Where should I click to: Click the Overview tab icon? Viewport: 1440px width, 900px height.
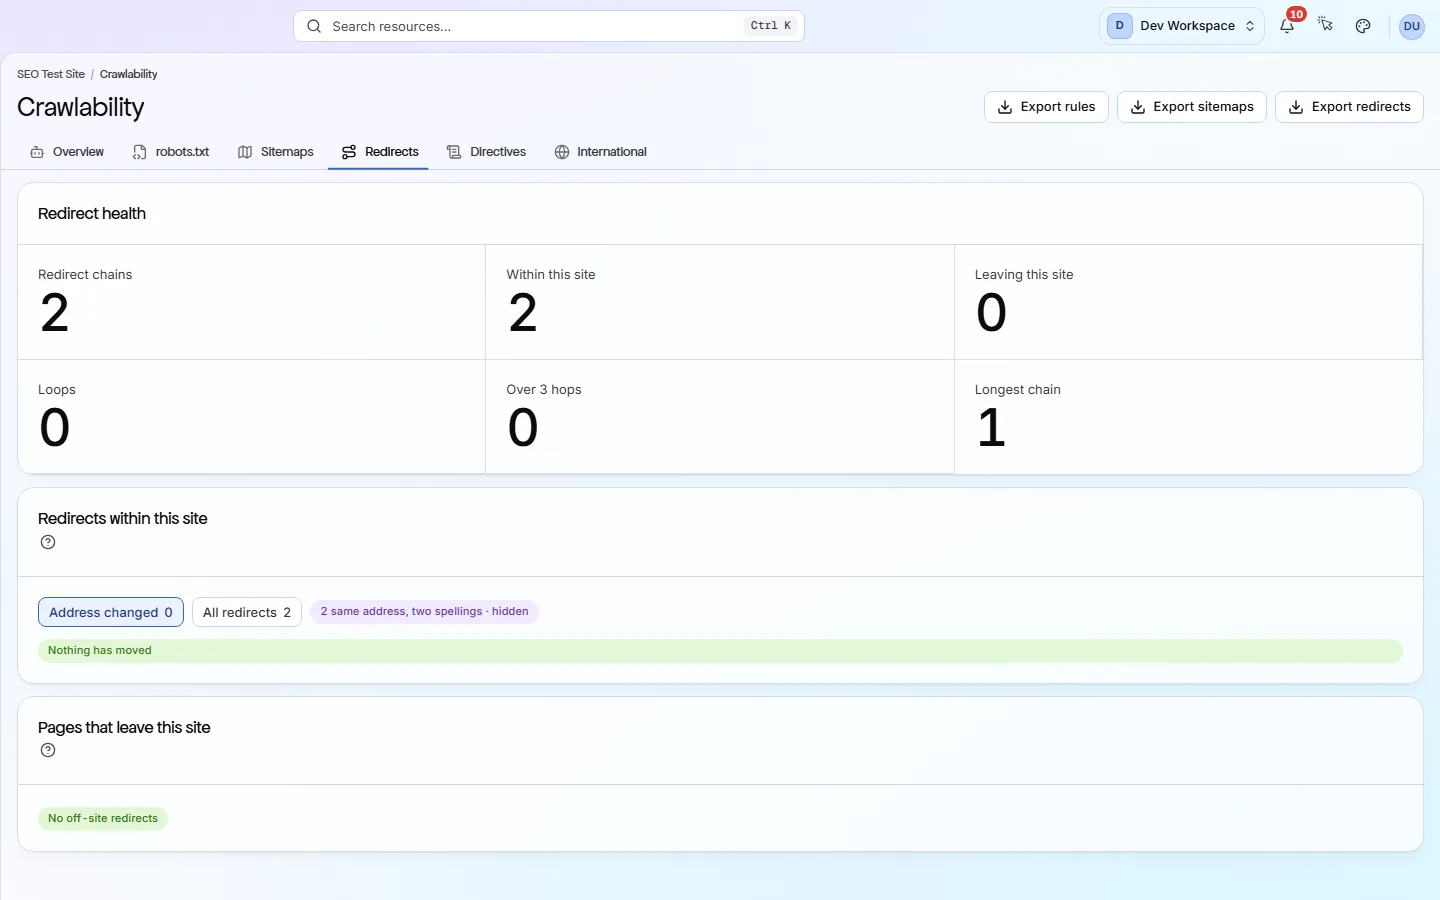(x=37, y=152)
